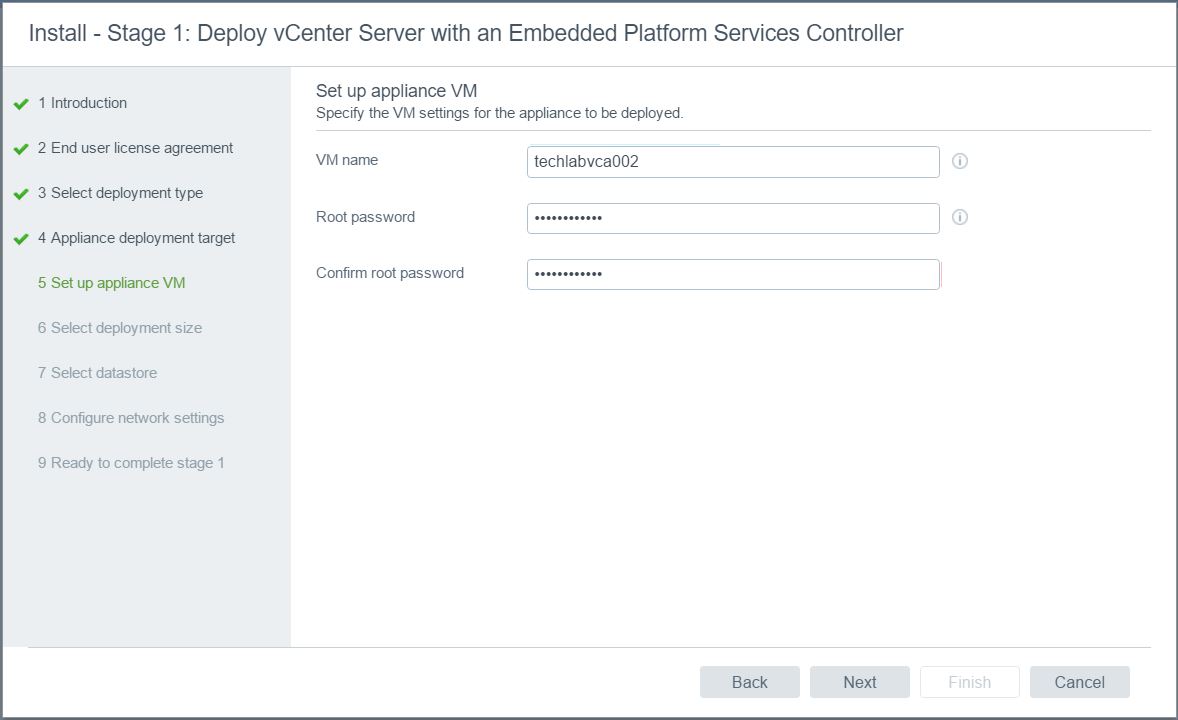Select step 7 Select datastore

tap(98, 373)
